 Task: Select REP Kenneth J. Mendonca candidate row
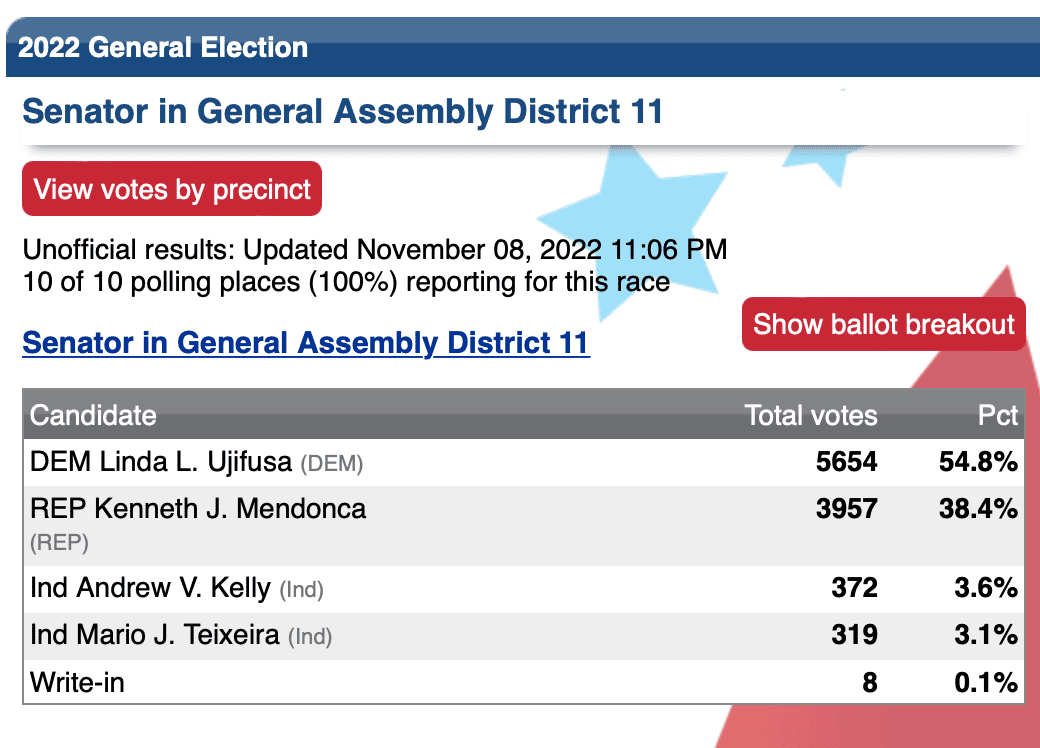point(524,526)
